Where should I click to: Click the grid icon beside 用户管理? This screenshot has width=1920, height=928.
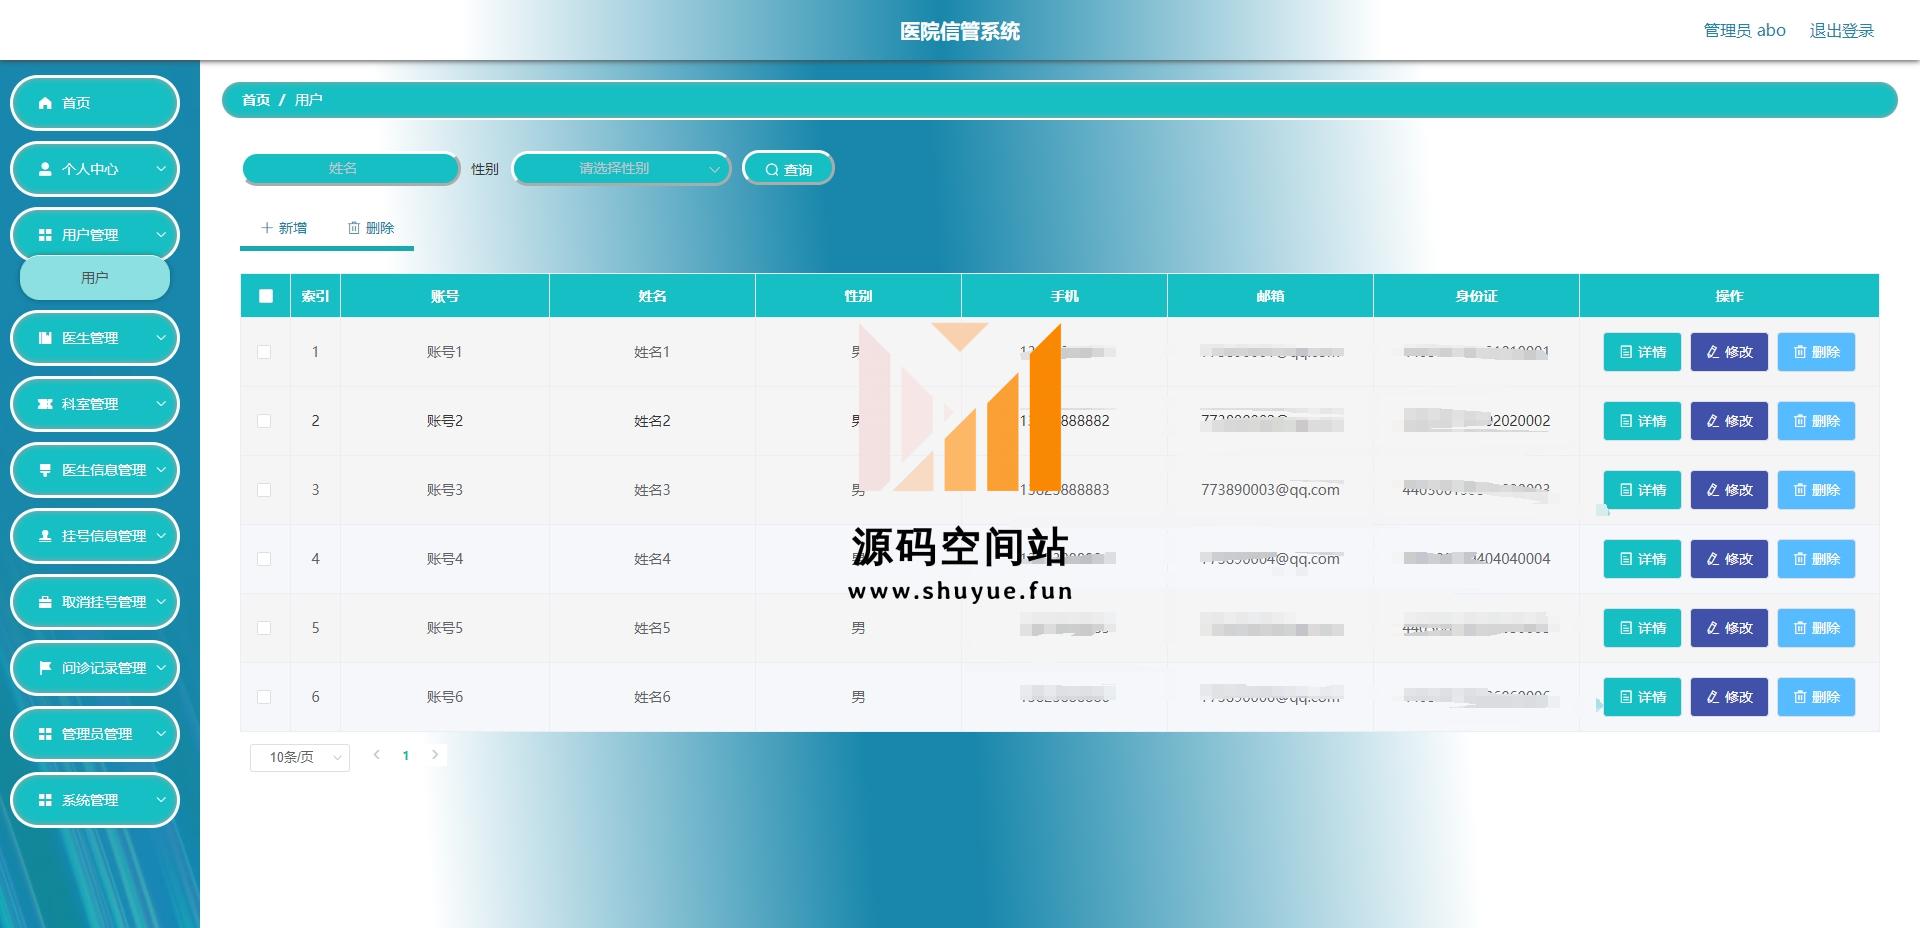45,235
